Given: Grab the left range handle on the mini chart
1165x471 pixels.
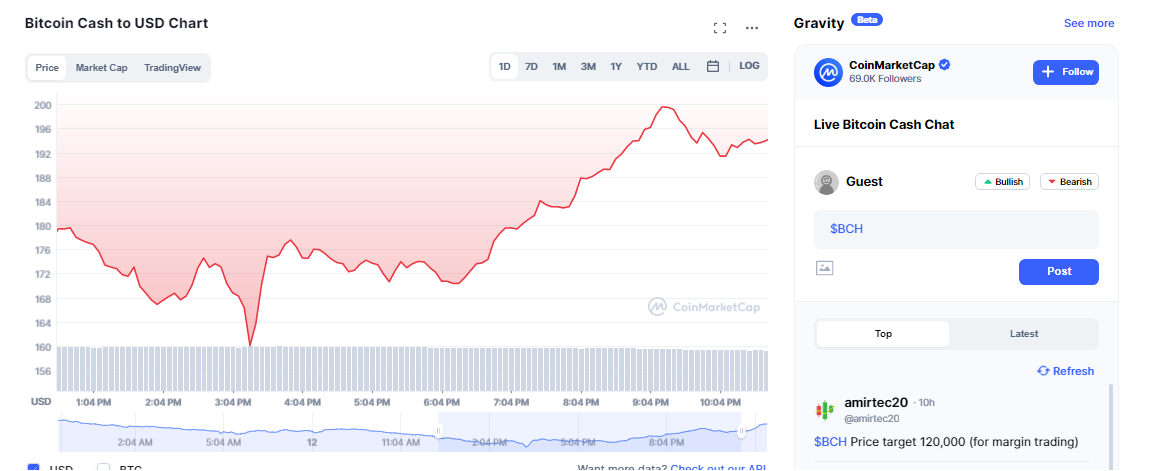Looking at the screenshot, I should (438, 431).
